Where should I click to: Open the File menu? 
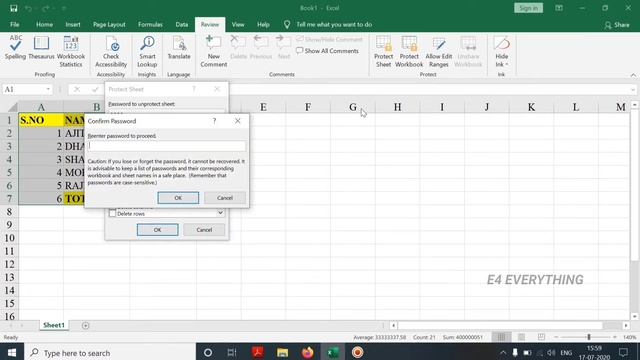(15, 24)
